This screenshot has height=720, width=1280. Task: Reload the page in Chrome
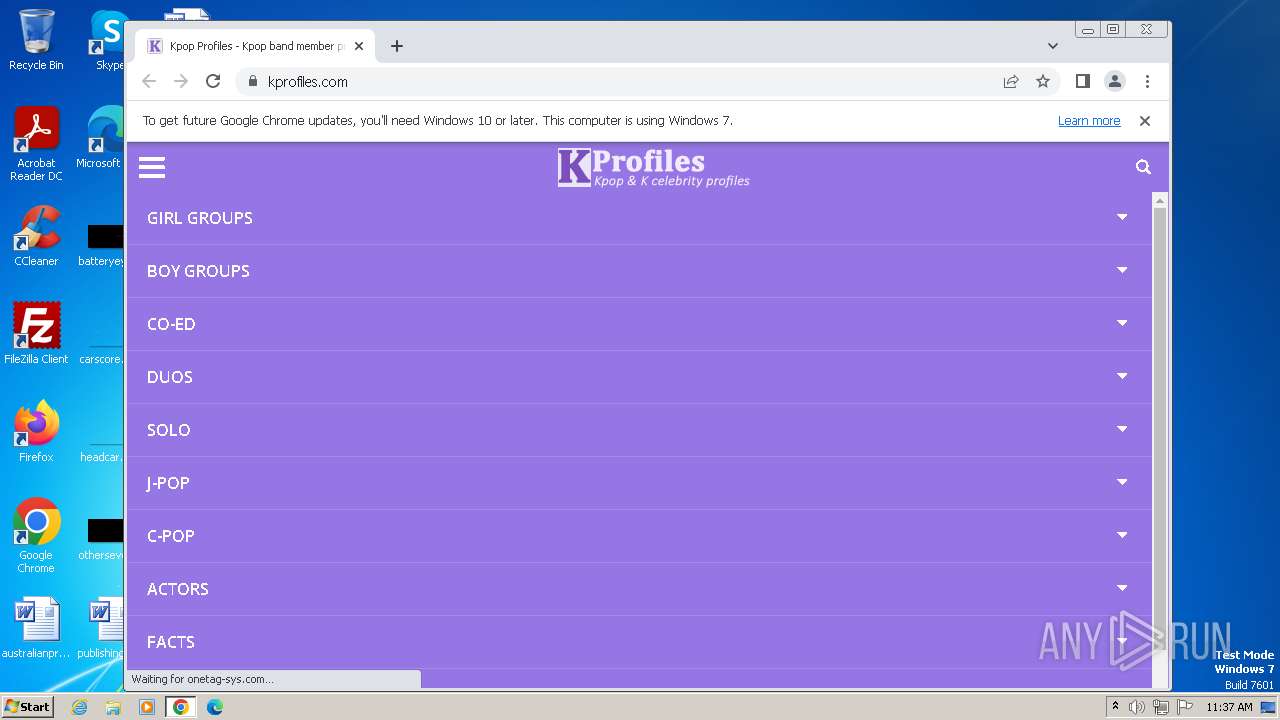pyautogui.click(x=213, y=82)
